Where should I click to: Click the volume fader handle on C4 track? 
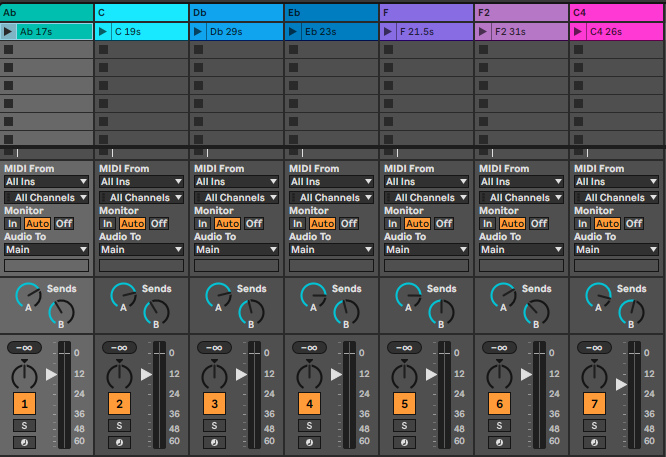pyautogui.click(x=621, y=384)
